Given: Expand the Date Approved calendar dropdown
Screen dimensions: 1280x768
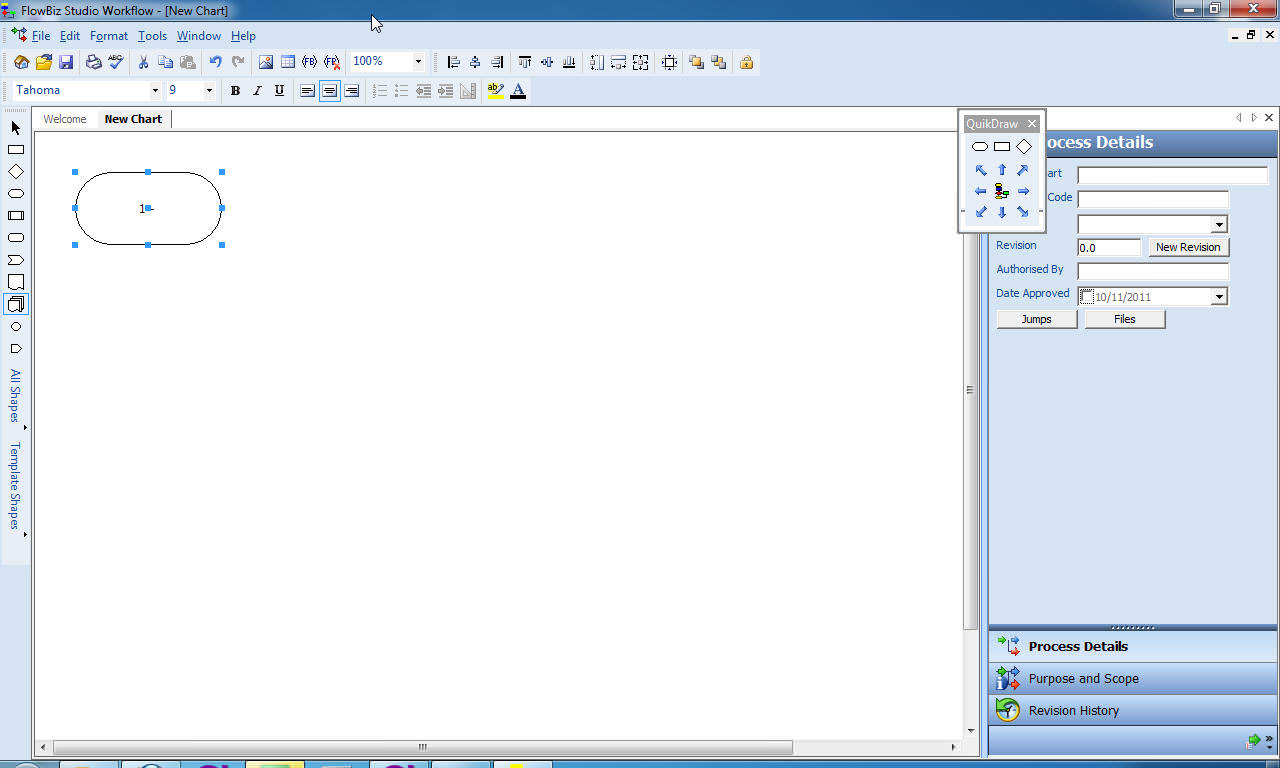Looking at the screenshot, I should click(1219, 297).
